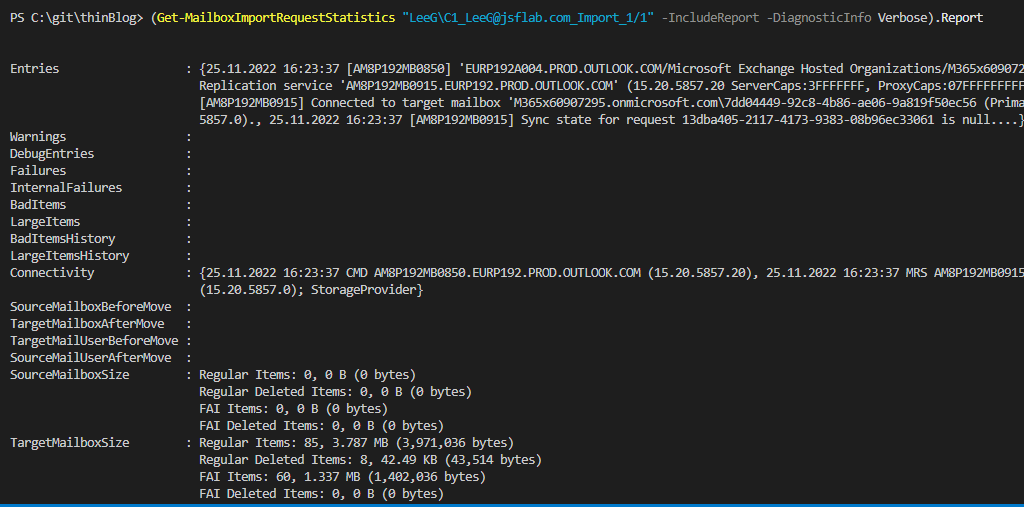Click the Get-MailboxImportRequestStatistics command text
This screenshot has width=1024, height=507.
point(276,18)
